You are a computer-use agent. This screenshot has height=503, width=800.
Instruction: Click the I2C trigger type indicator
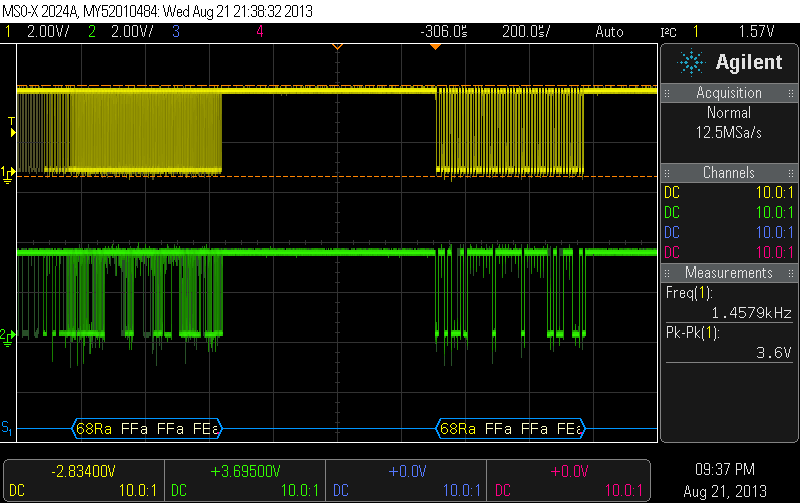coord(668,32)
